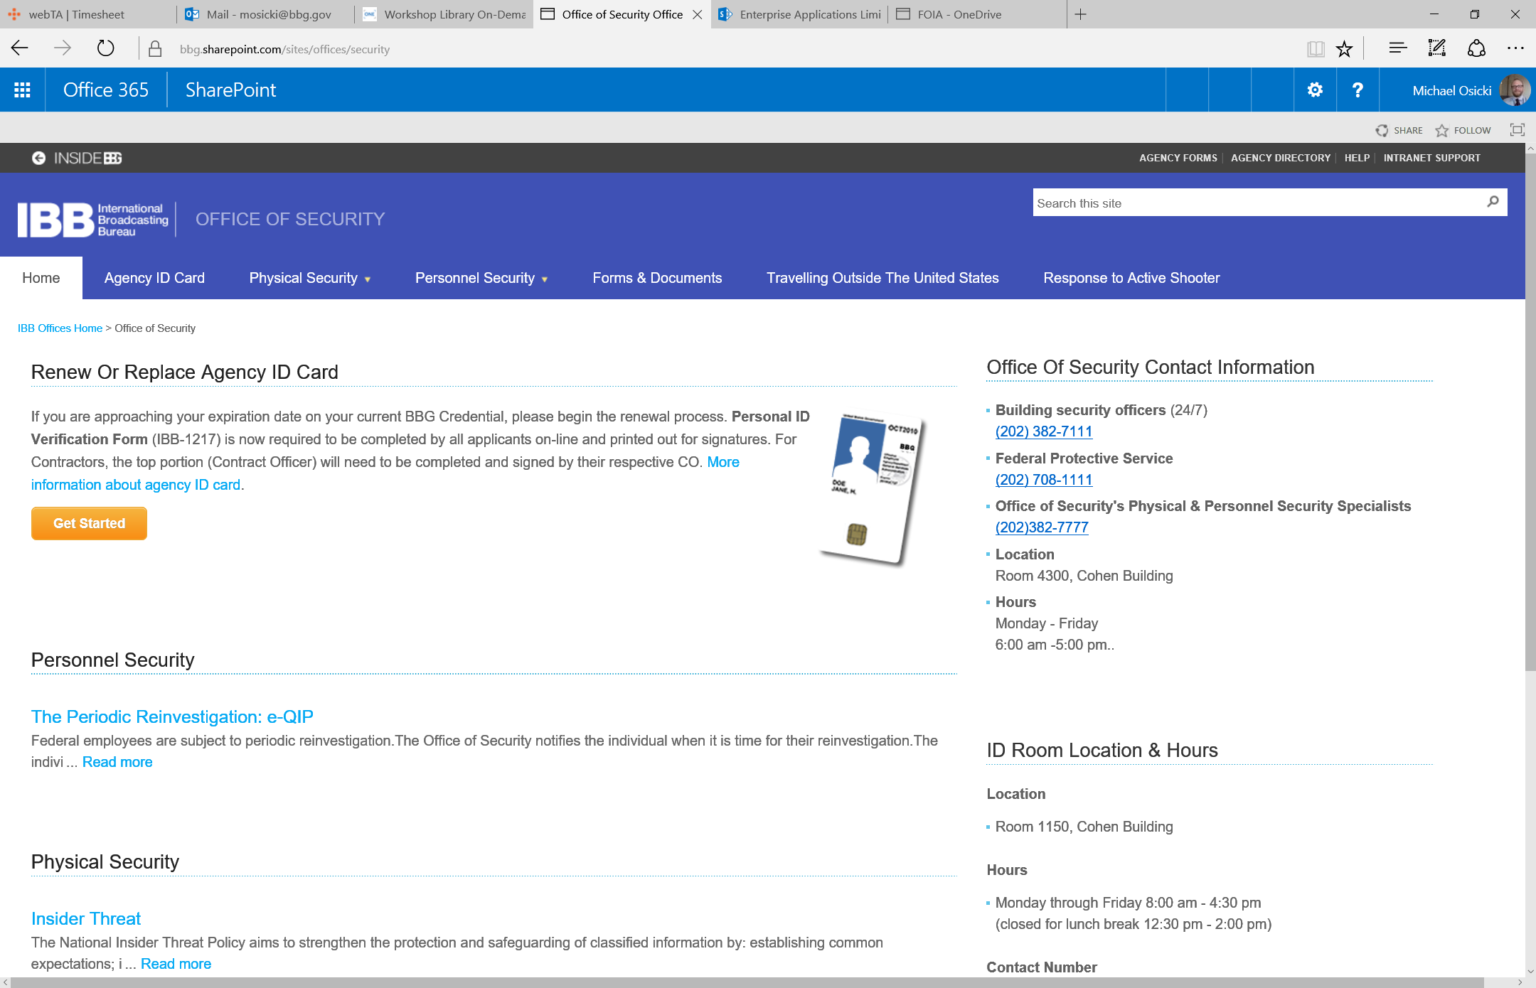Click the Get Started button

click(89, 523)
